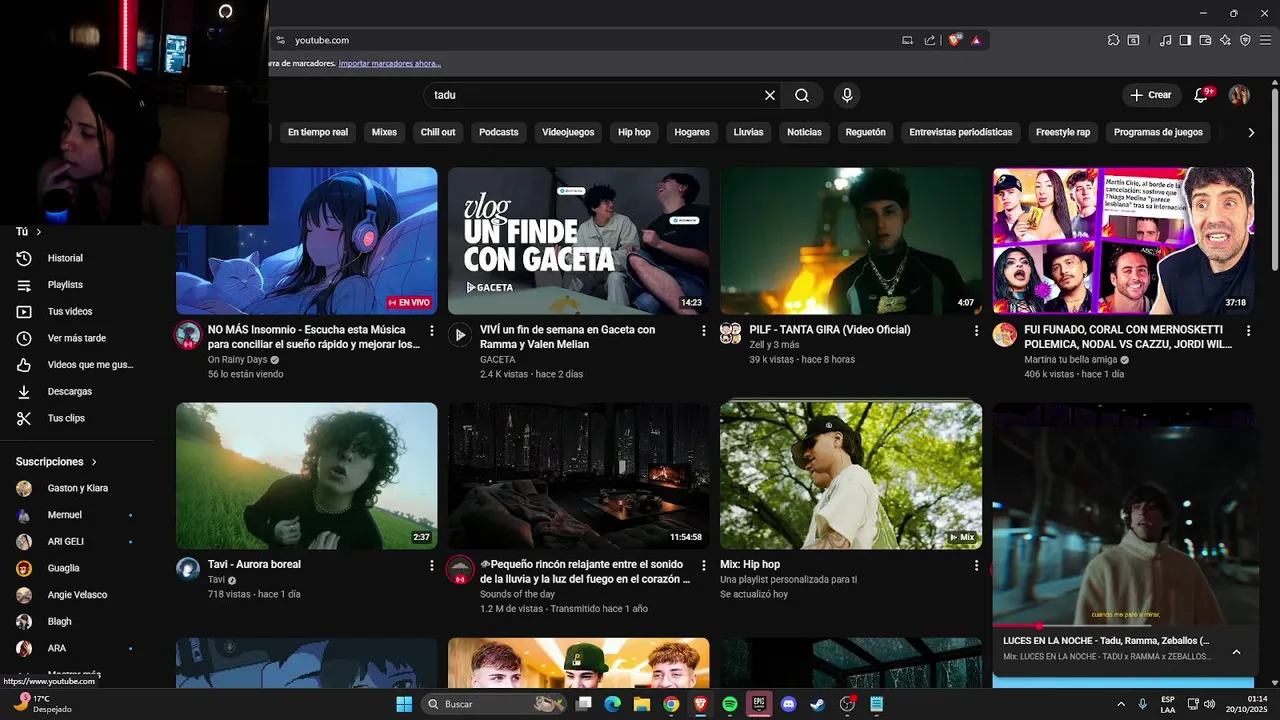Open Gaston y Kiara subscription channel
This screenshot has width=1280, height=720.
point(77,488)
